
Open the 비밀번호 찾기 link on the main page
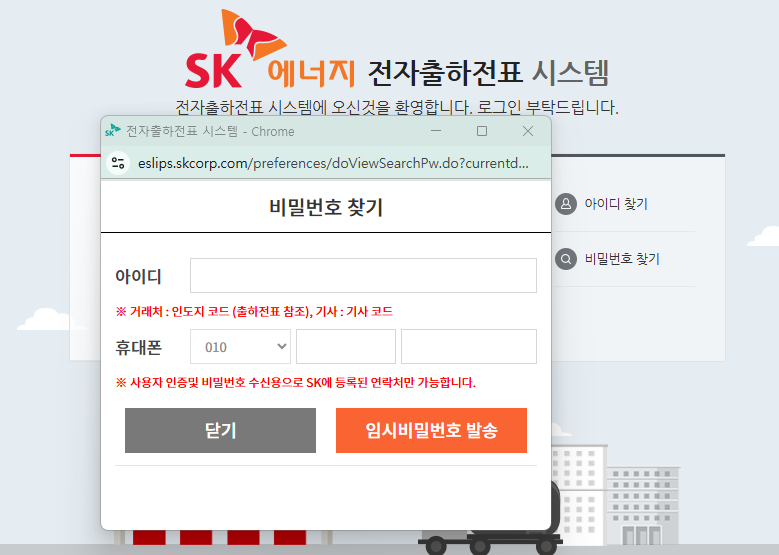click(x=622, y=259)
